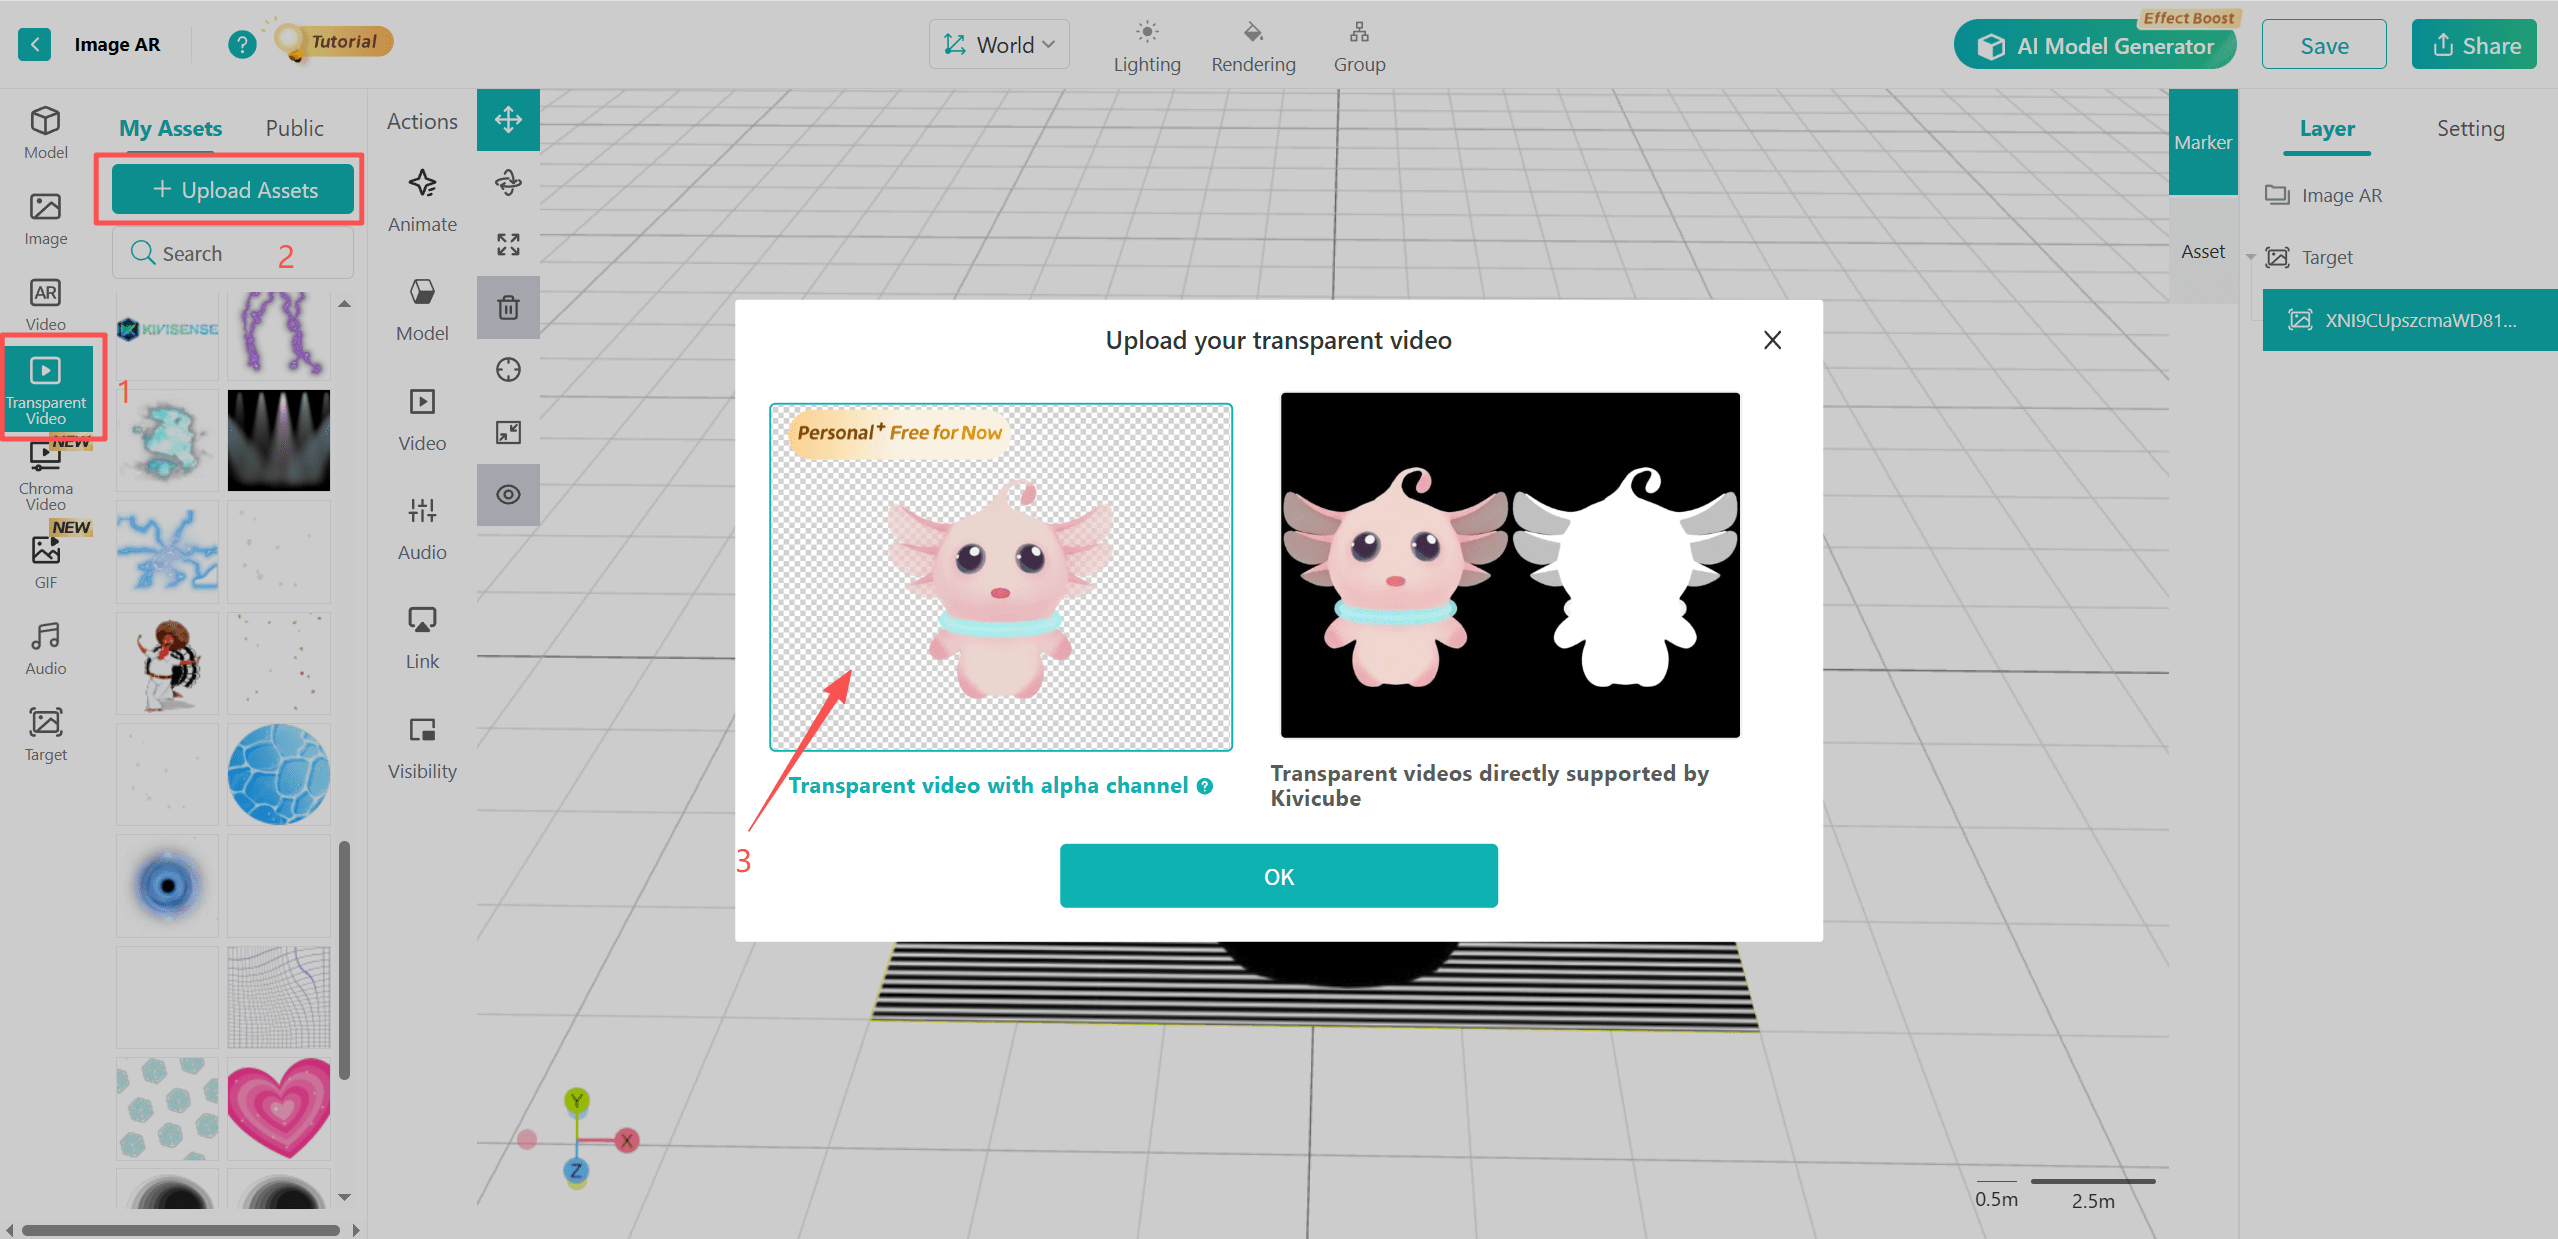
Task: Choose the Kivicube supported transparent video option
Action: 1510,565
